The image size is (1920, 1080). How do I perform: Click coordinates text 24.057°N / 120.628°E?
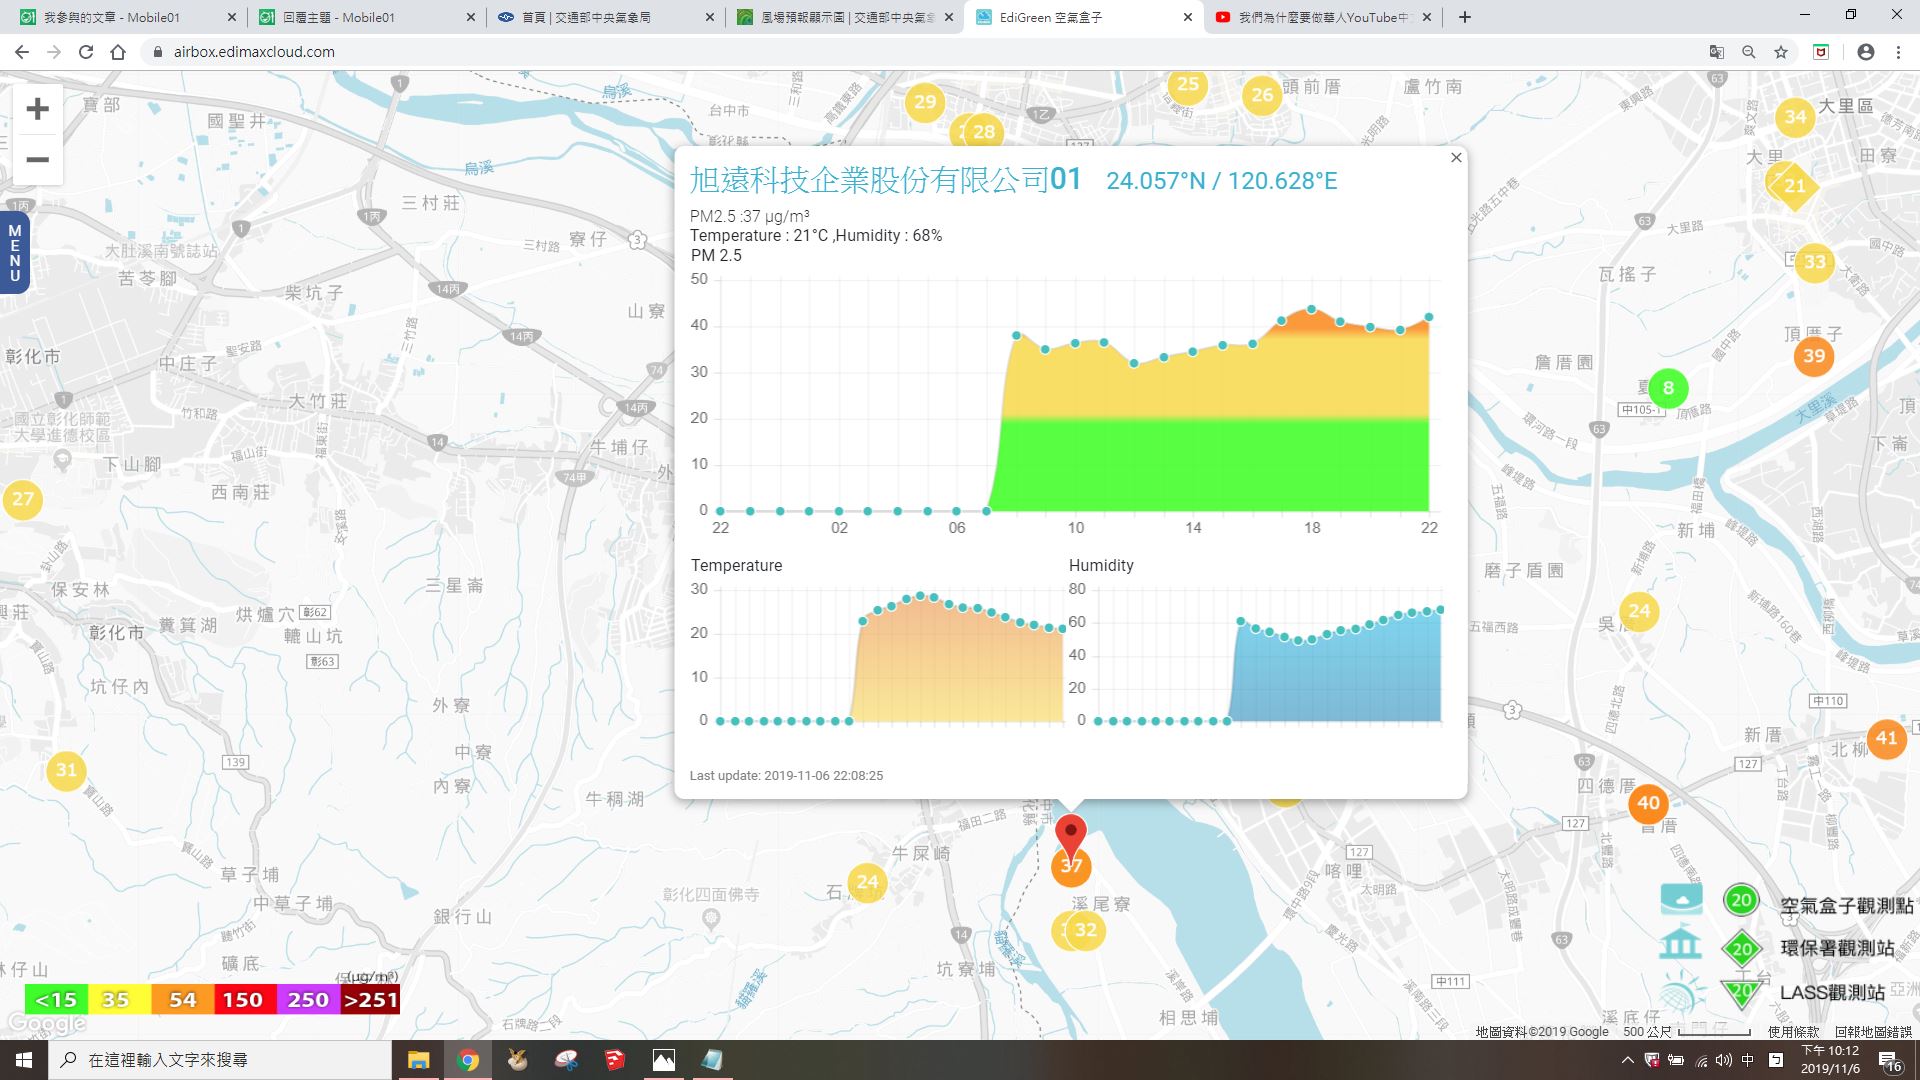1221,181
